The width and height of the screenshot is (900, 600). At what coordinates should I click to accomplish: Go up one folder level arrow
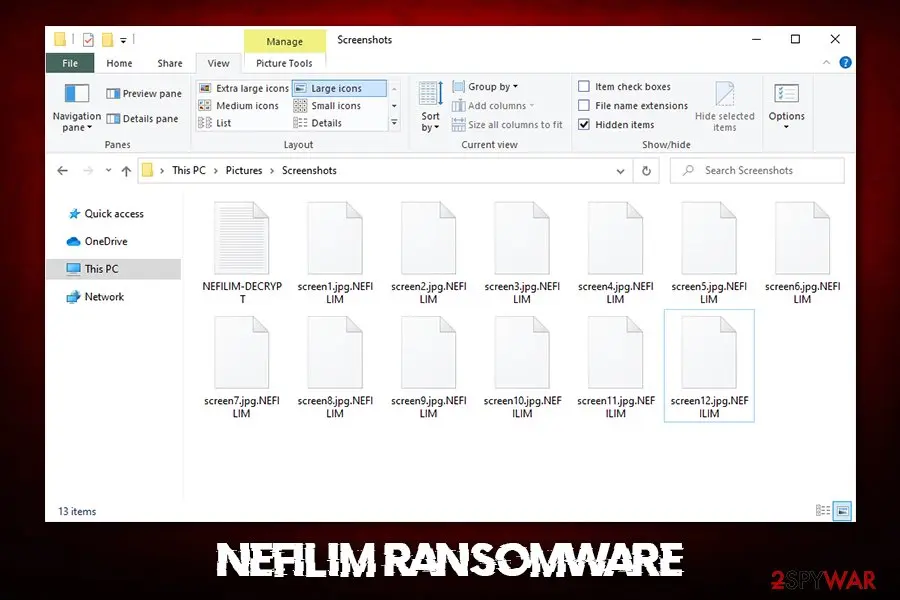(x=126, y=171)
